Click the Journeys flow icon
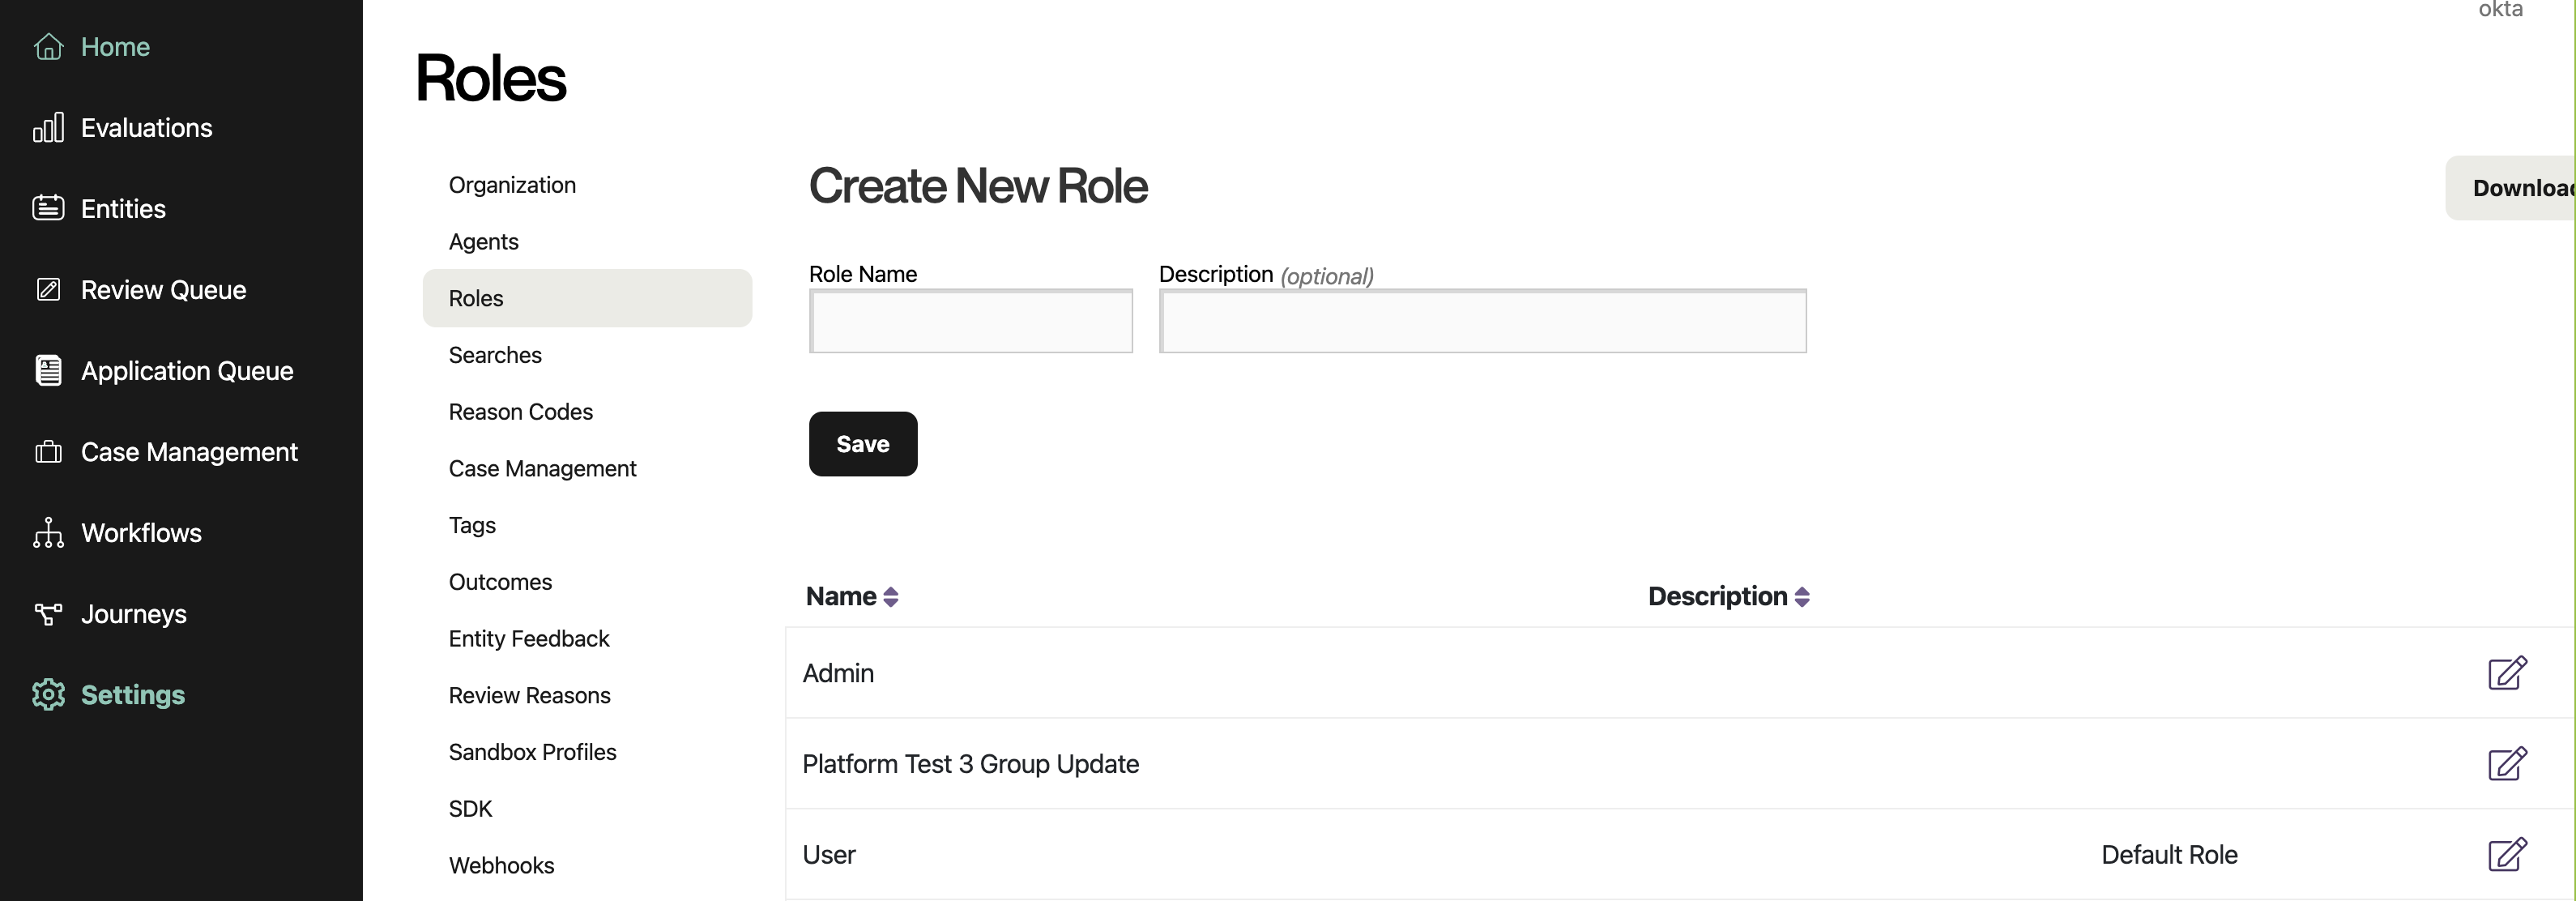The image size is (2576, 901). click(x=48, y=614)
